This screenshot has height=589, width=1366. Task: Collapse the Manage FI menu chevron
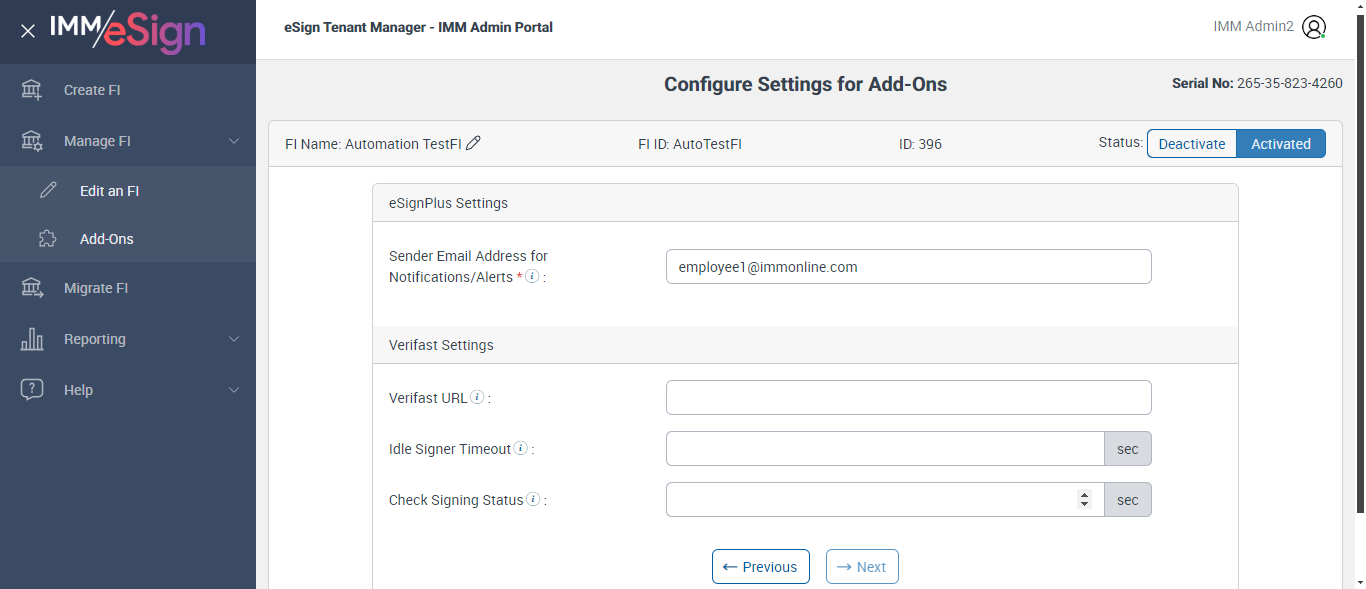[234, 141]
